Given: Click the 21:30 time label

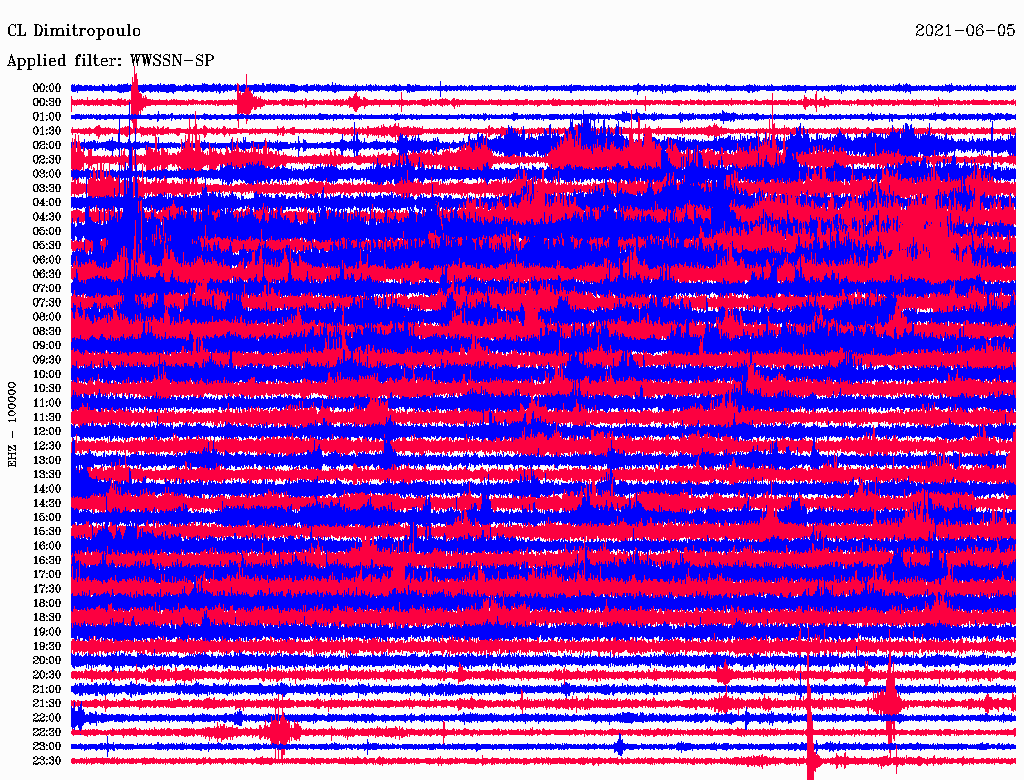Looking at the screenshot, I should pos(47,704).
